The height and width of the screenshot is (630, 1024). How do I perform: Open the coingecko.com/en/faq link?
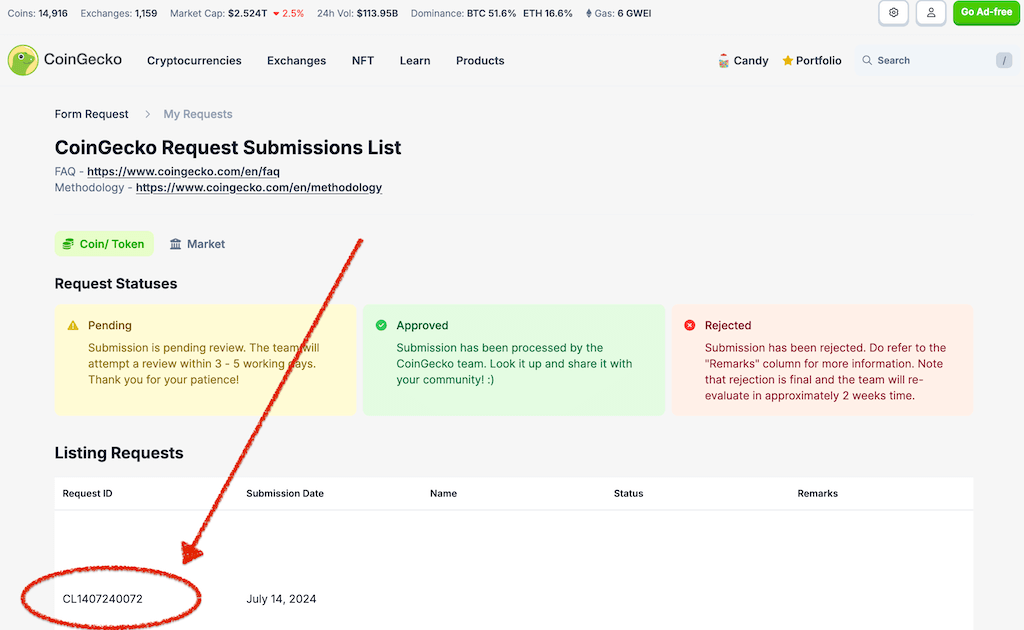(184, 172)
